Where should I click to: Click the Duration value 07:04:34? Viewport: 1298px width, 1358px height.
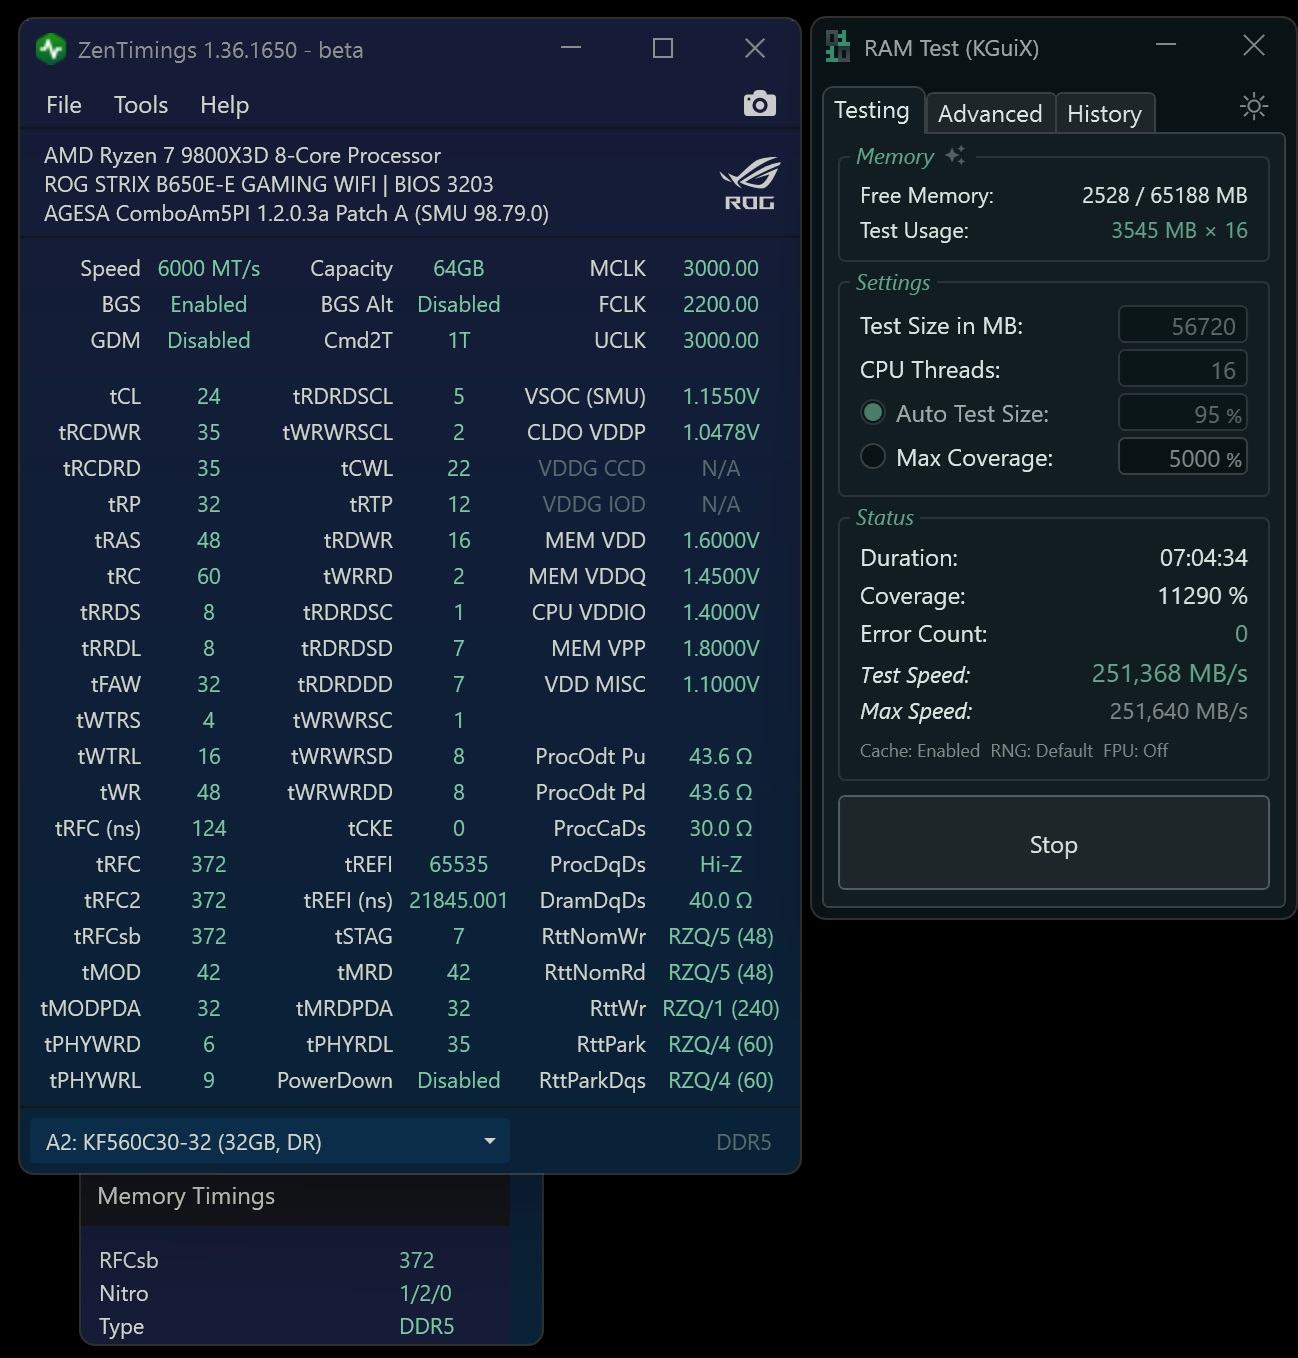tap(1203, 558)
